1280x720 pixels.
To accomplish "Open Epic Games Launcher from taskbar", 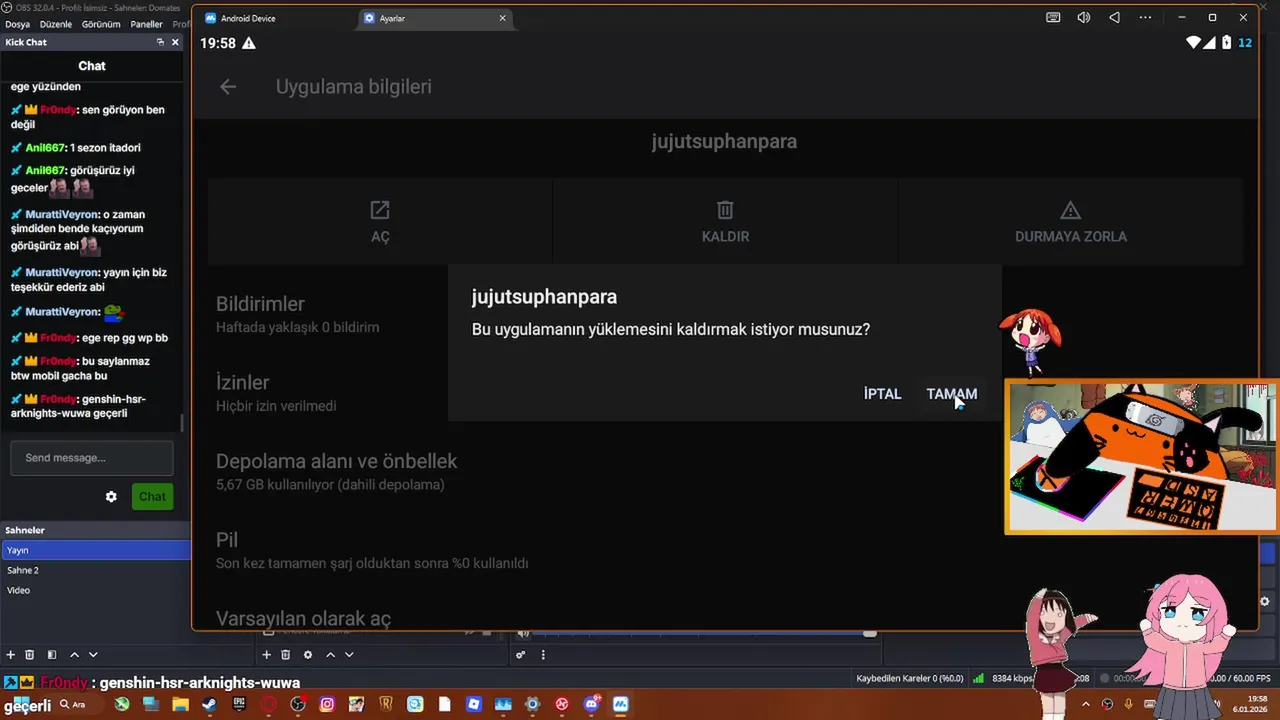I will [x=238, y=704].
